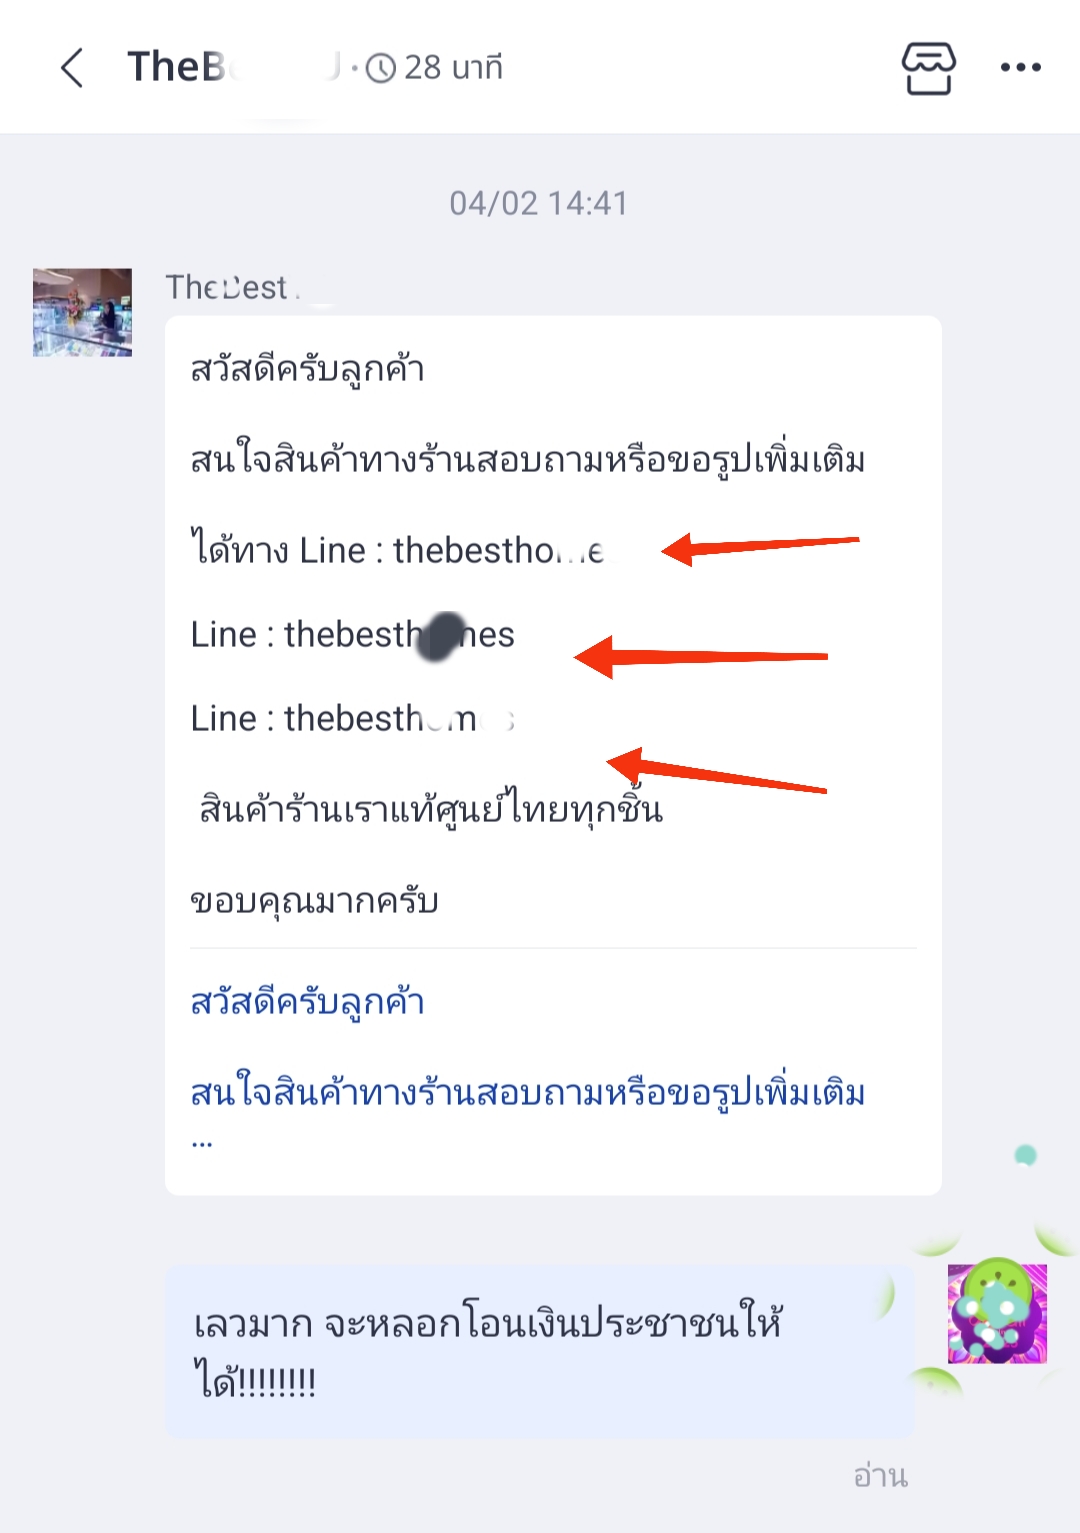1080x1533 pixels.
Task: Go back using the left arrow
Action: pos(72,68)
